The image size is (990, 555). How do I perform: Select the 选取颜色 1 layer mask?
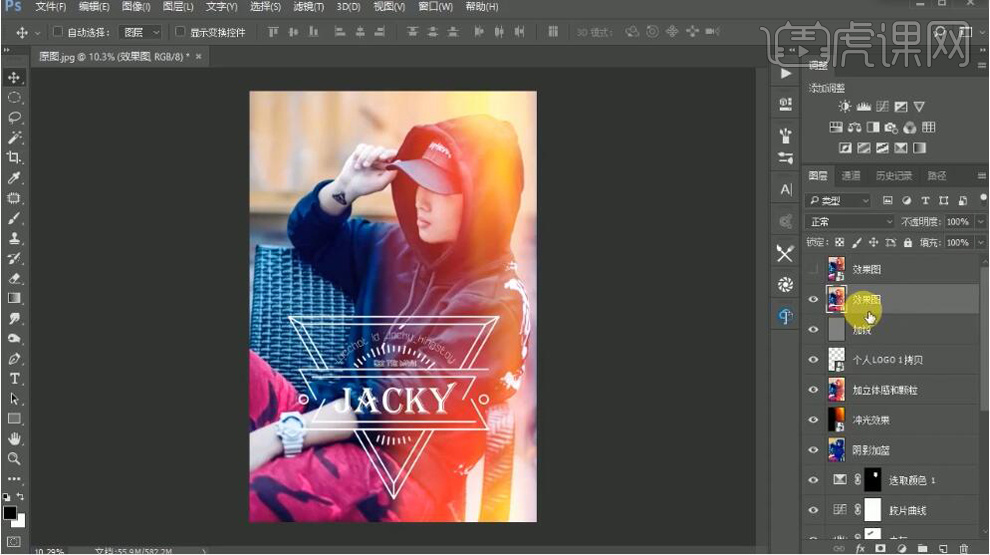point(872,480)
